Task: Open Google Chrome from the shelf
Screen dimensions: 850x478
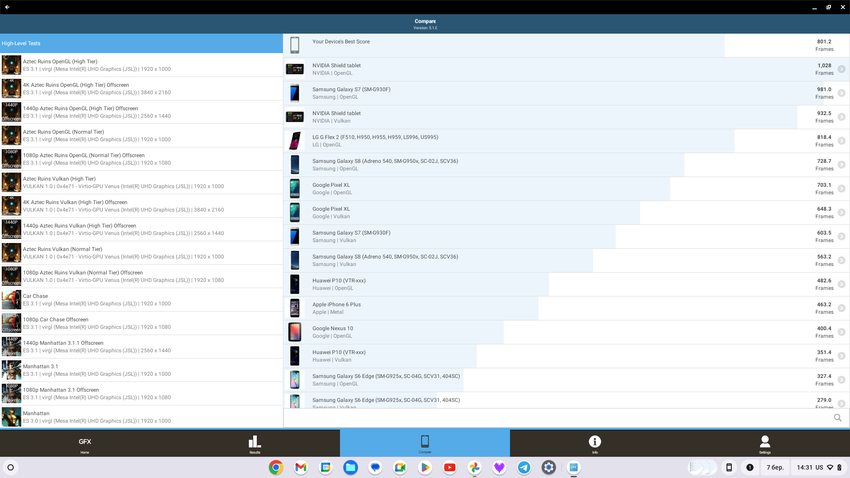Action: pyautogui.click(x=276, y=467)
